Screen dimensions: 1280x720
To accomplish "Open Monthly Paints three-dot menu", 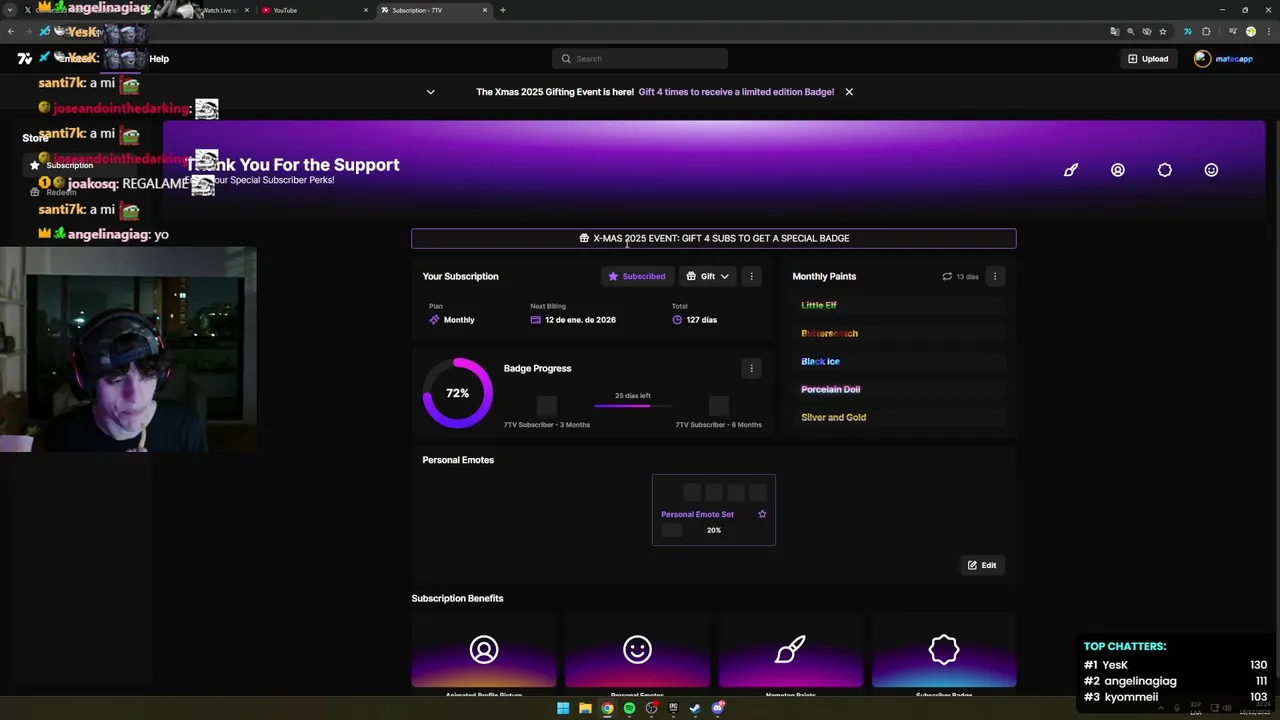I will (x=995, y=276).
